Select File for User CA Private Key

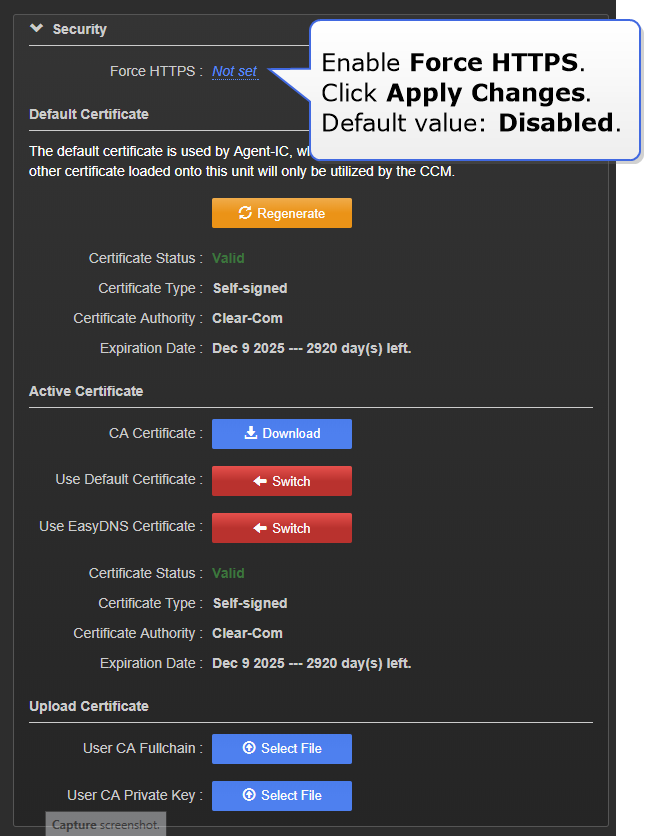[x=282, y=796]
